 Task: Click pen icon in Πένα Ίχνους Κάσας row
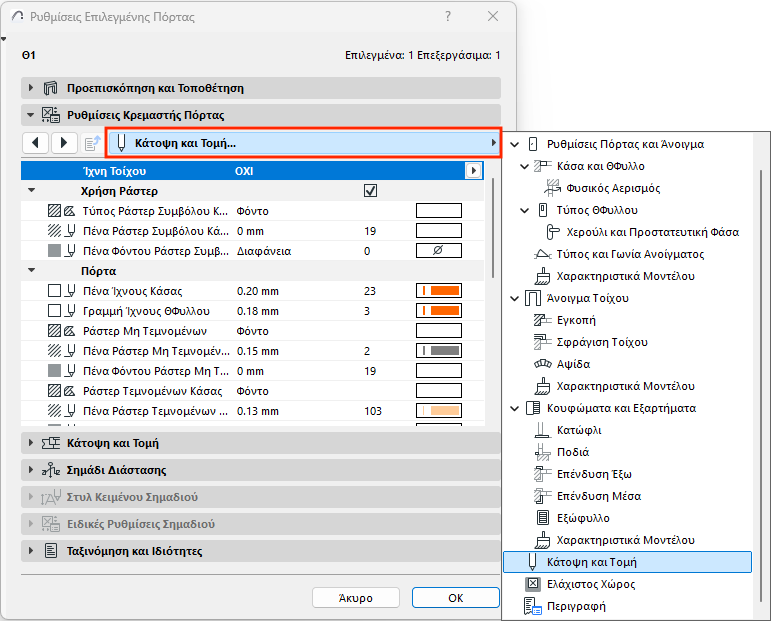71,291
